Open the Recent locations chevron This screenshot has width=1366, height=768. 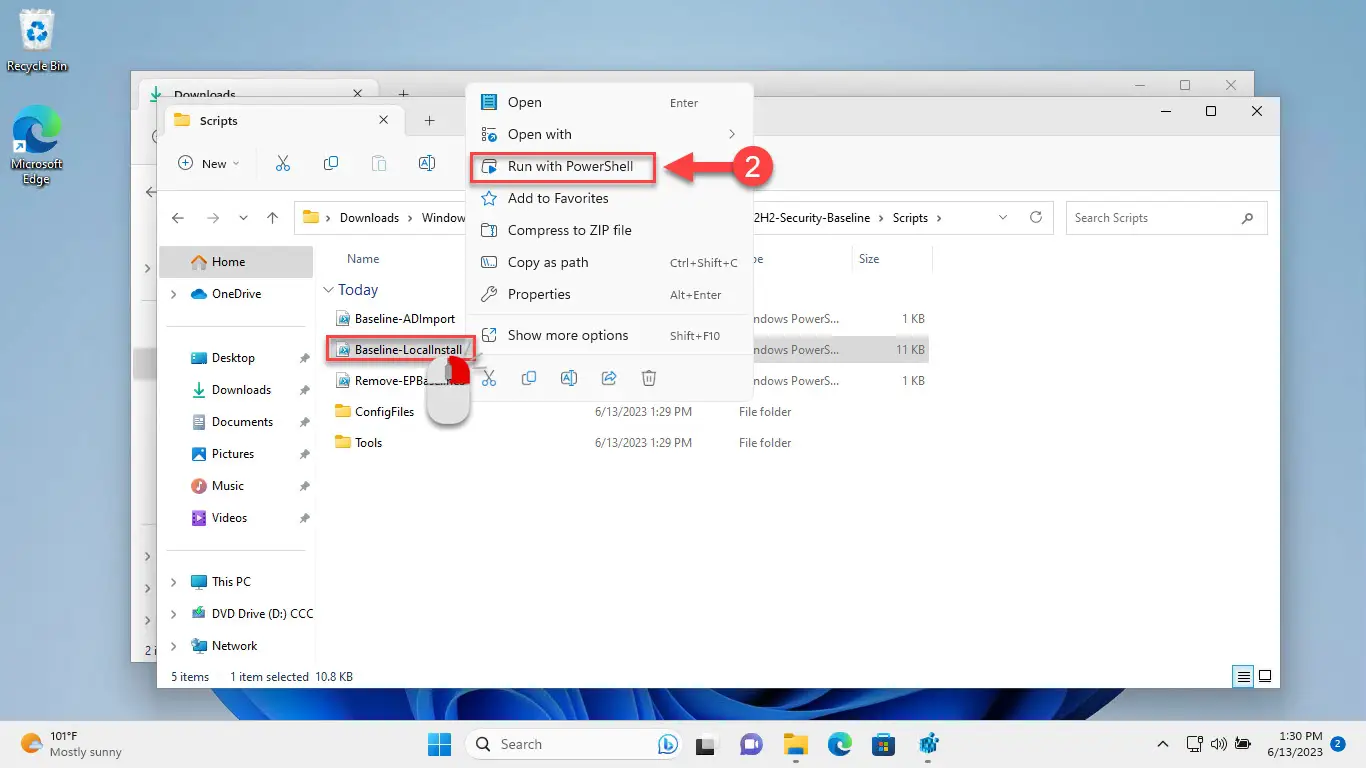click(243, 218)
